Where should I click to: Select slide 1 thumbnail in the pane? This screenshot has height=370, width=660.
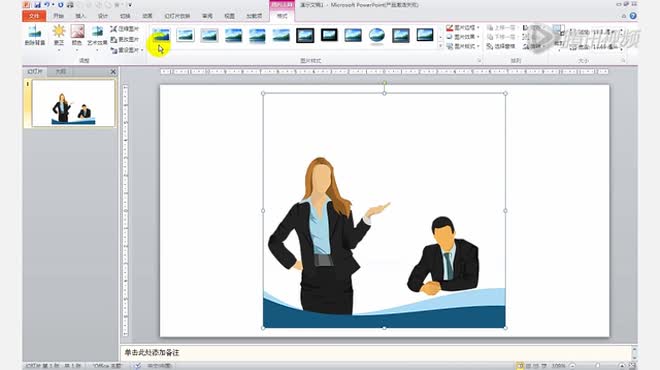coord(73,103)
